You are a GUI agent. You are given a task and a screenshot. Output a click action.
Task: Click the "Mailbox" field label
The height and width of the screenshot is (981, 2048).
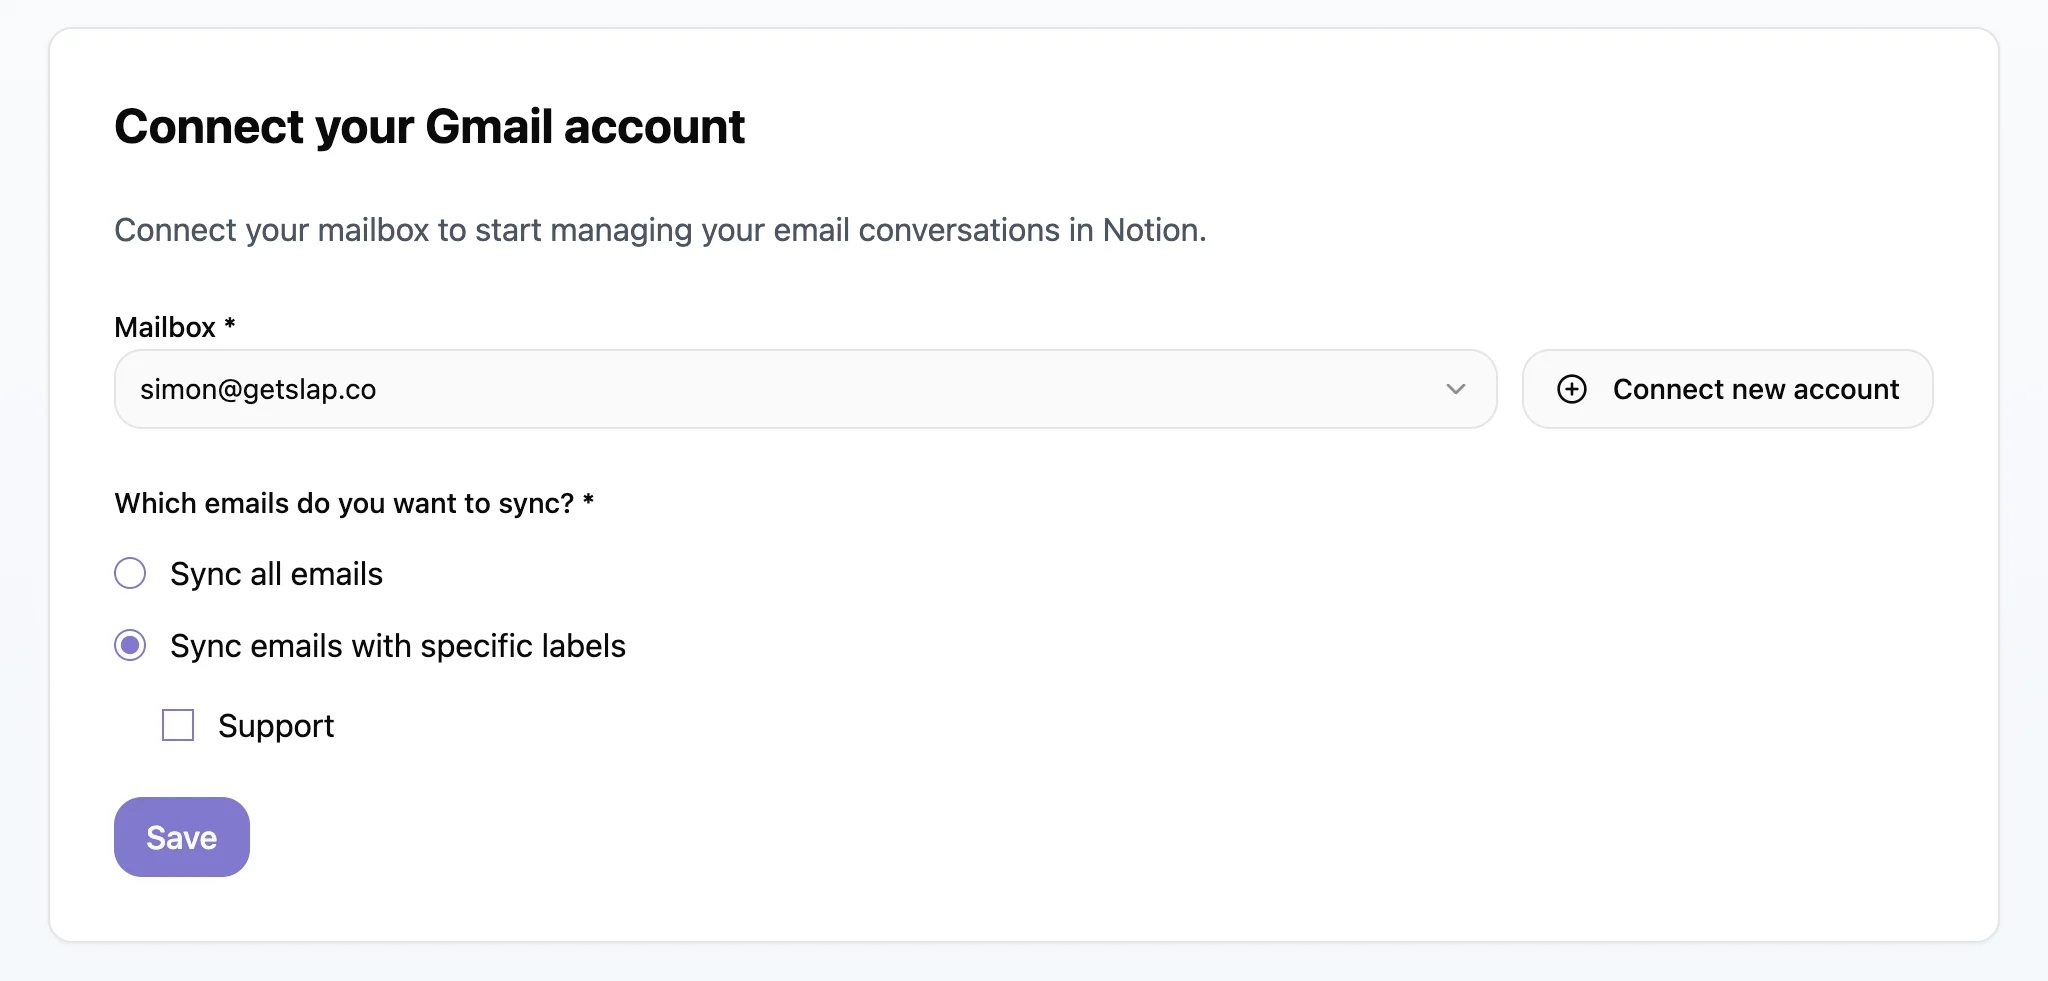[165, 327]
